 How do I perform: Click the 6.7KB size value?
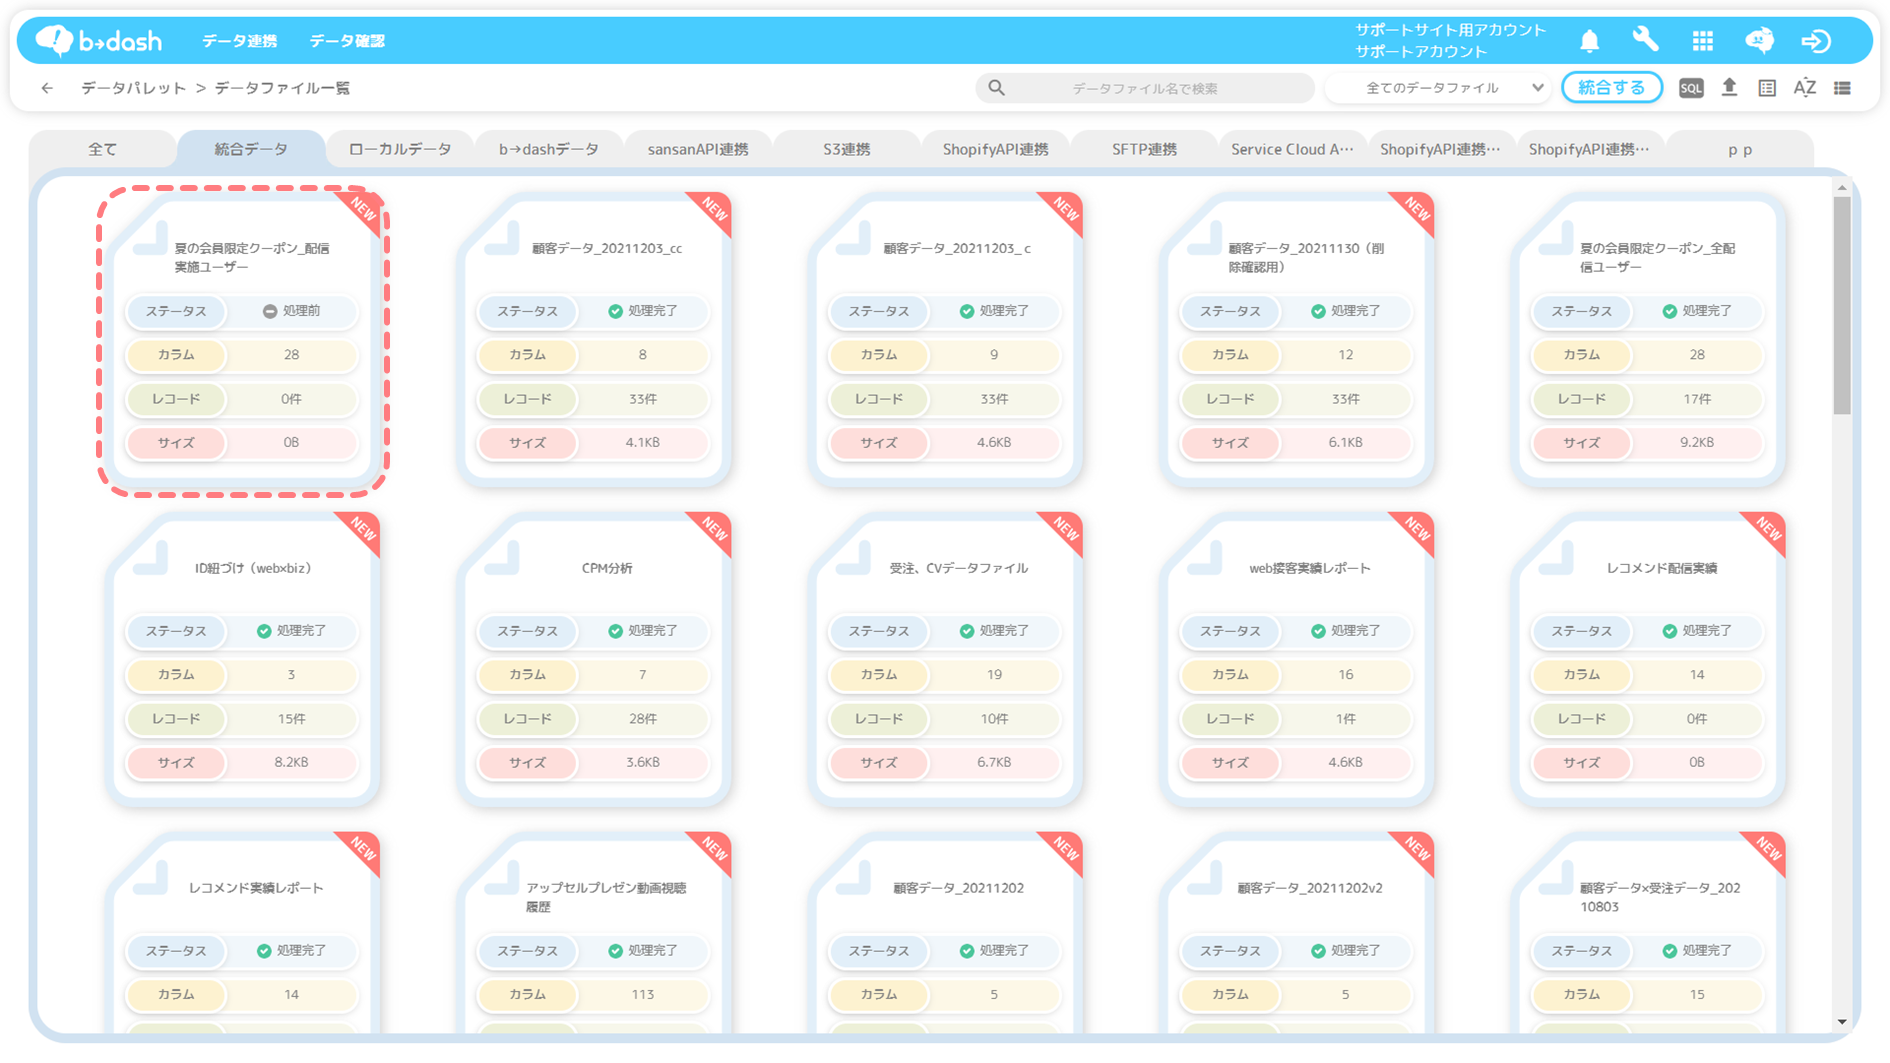(x=994, y=762)
